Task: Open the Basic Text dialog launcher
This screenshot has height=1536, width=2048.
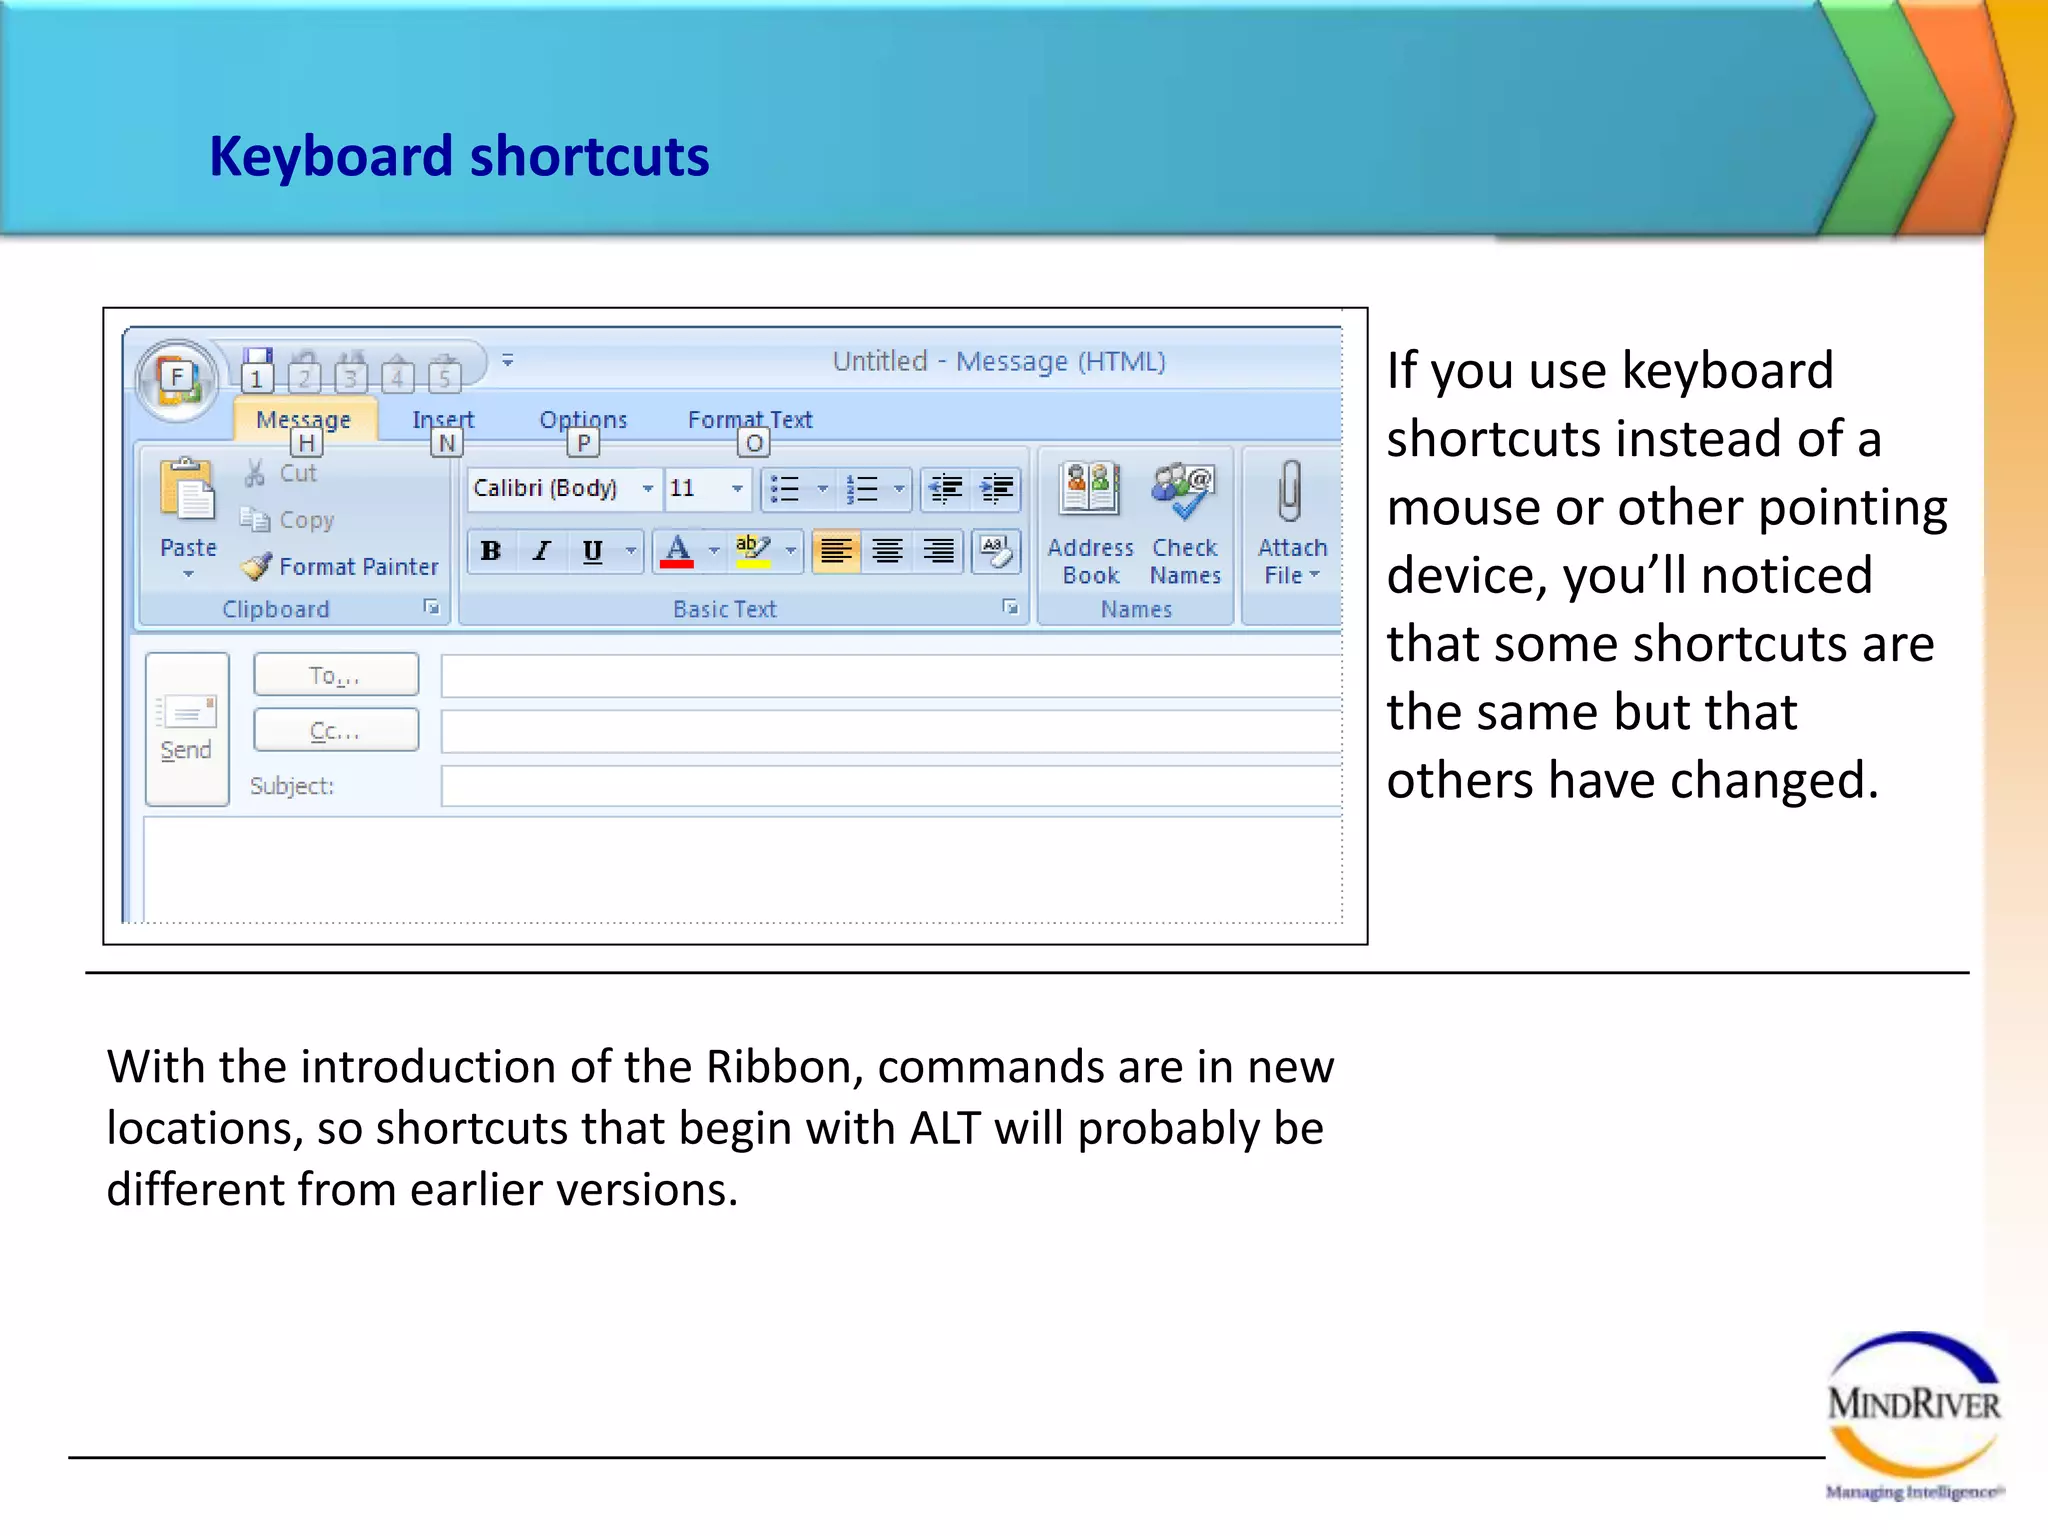Action: click(1011, 607)
